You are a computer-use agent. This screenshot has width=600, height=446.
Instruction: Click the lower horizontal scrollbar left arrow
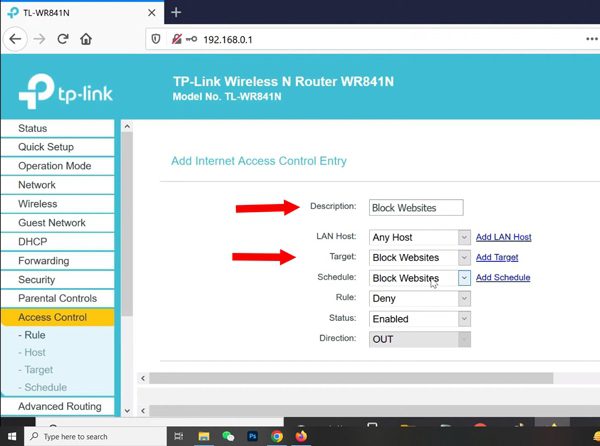pyautogui.click(x=143, y=411)
